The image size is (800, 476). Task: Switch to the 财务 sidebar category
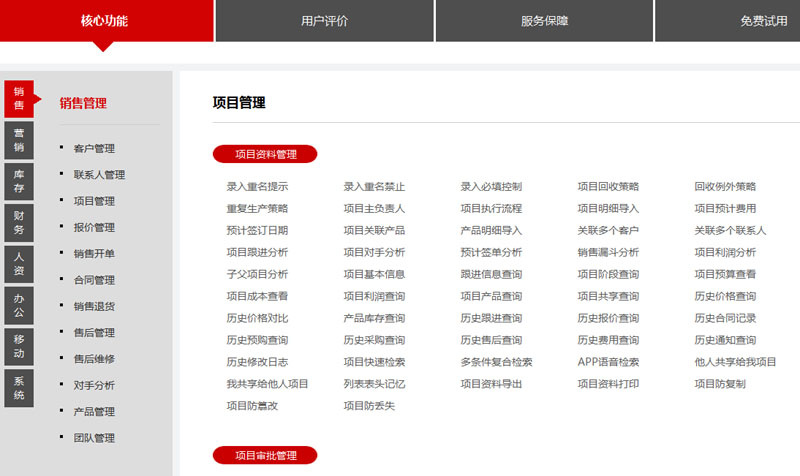click(x=19, y=222)
